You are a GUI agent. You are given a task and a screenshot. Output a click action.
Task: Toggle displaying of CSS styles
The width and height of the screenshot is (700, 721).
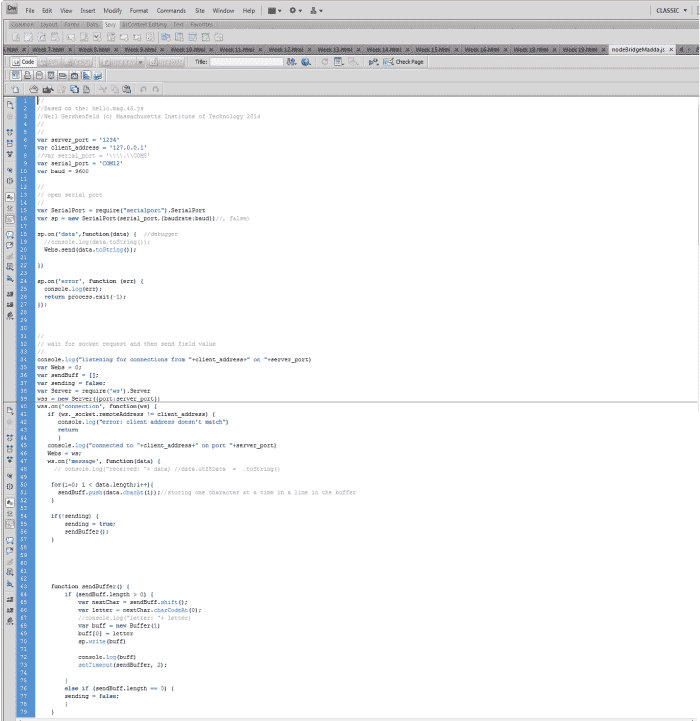click(x=86, y=75)
